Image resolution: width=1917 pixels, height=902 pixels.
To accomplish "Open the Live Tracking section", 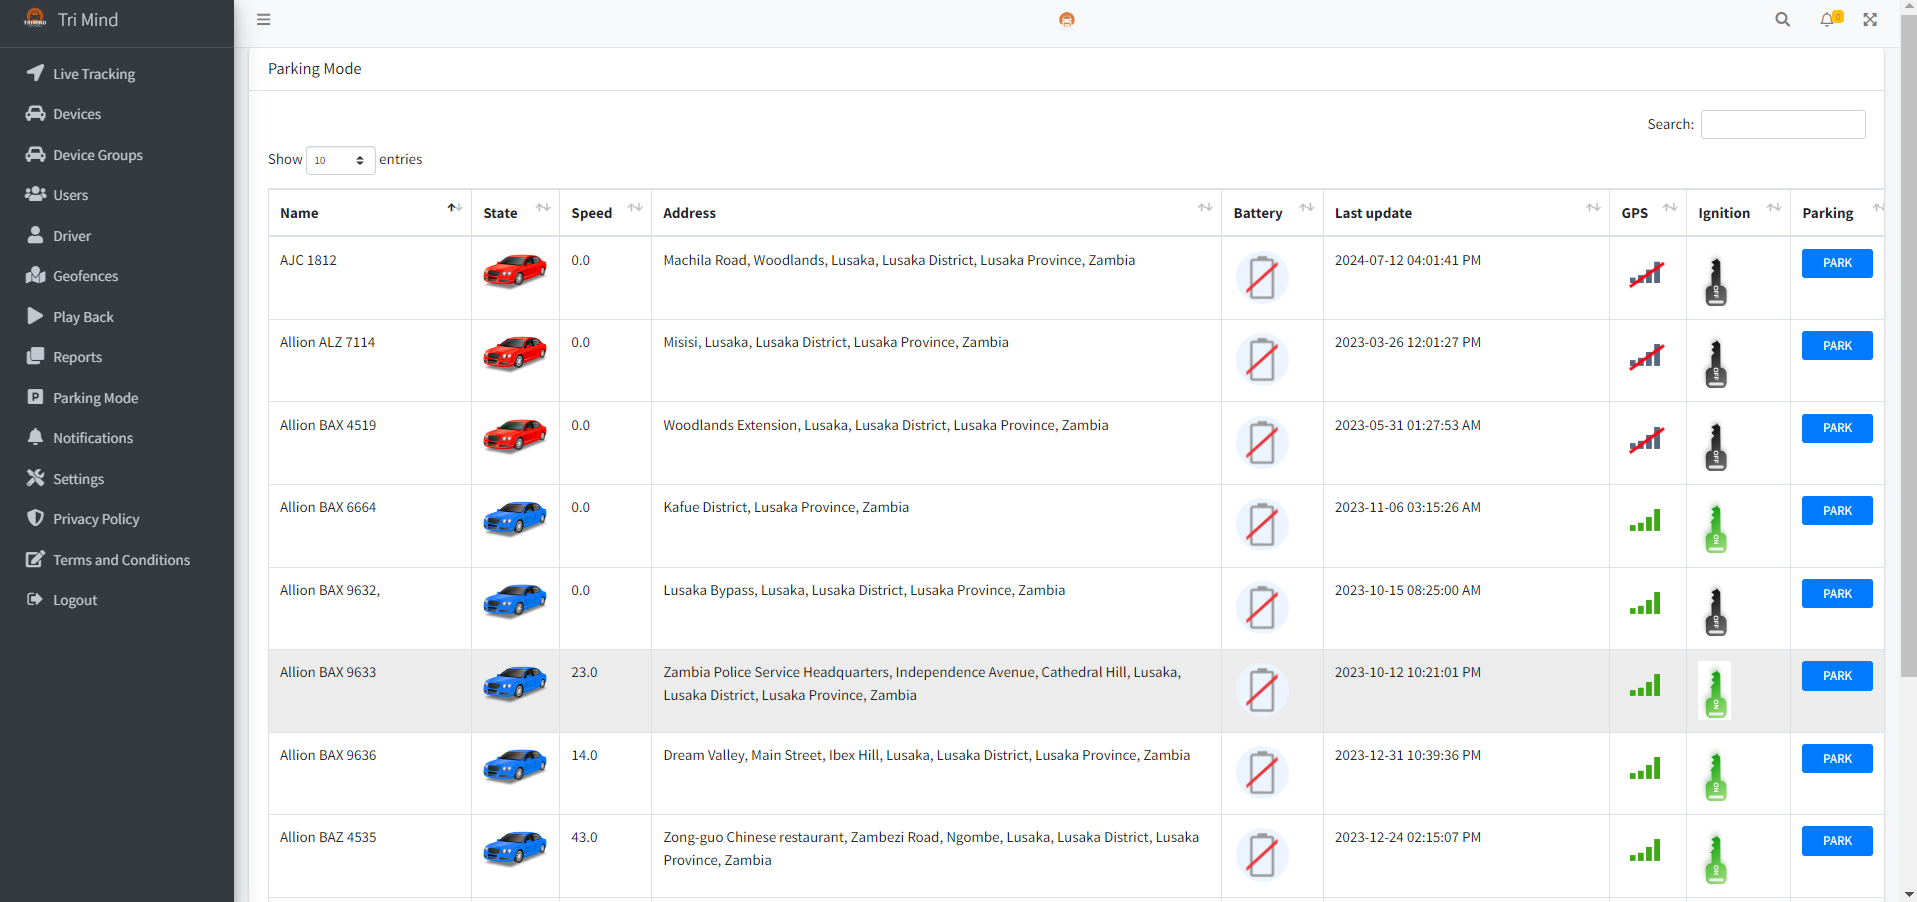I will pos(94,73).
